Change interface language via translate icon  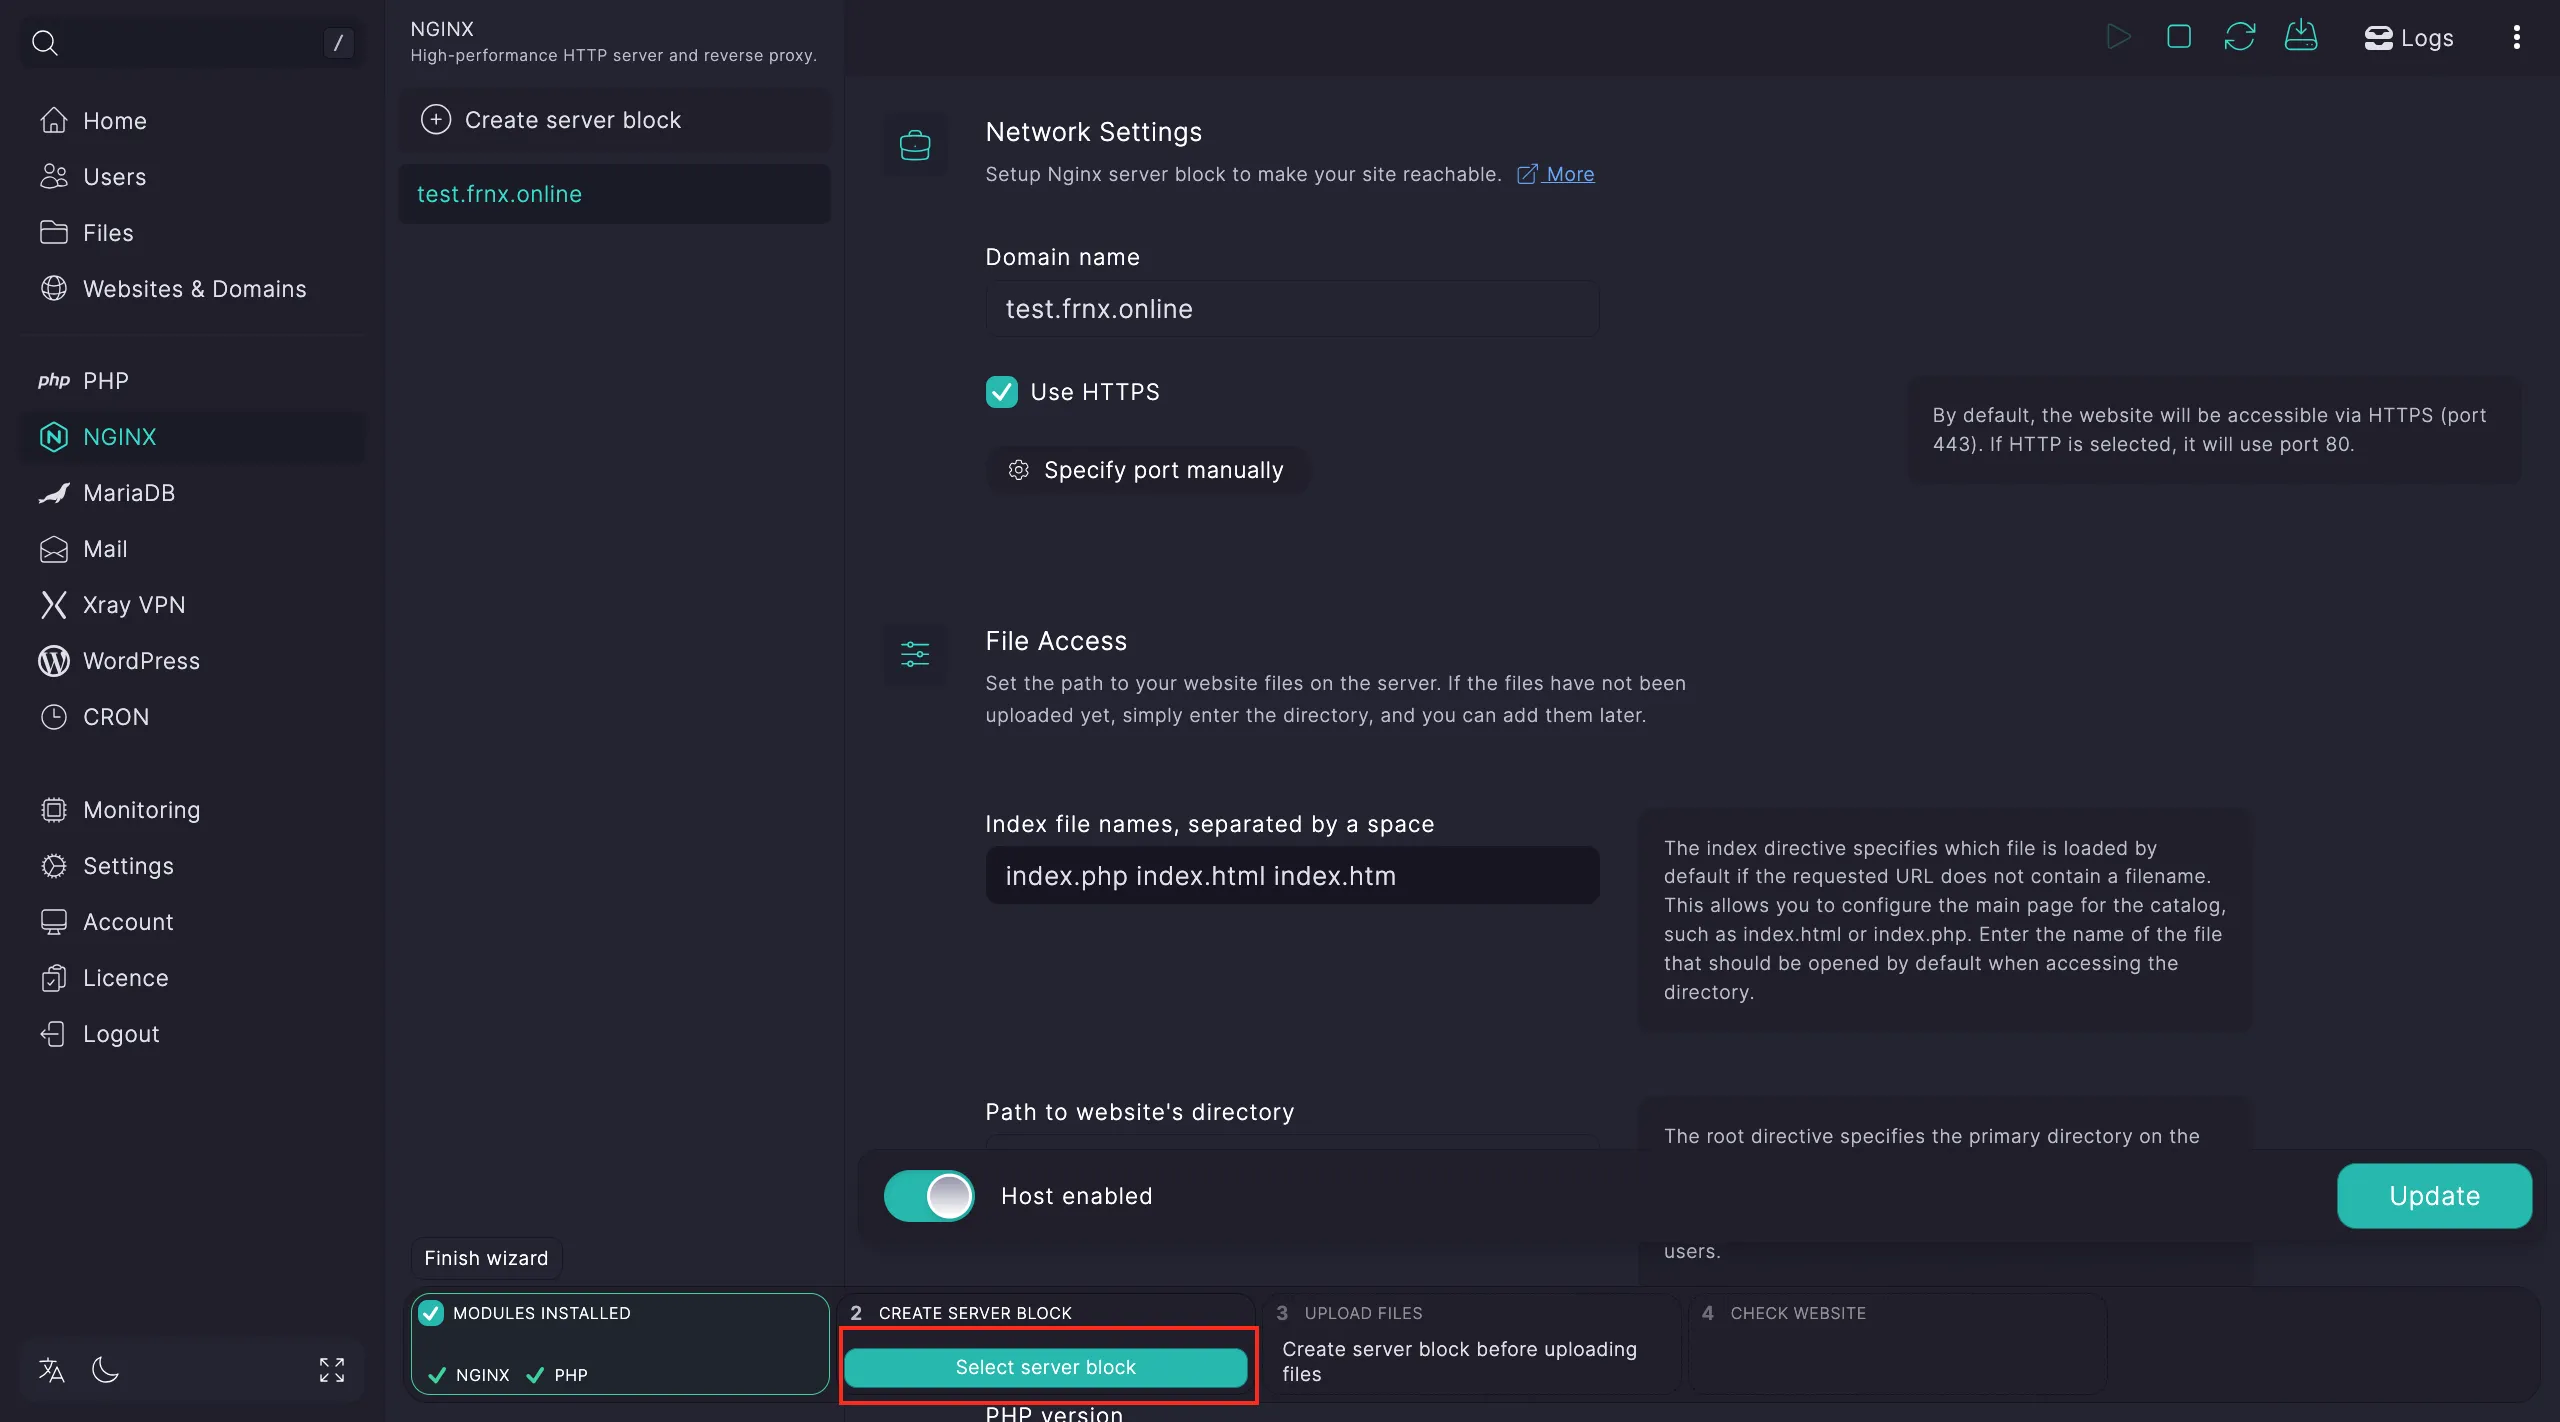click(x=52, y=1370)
